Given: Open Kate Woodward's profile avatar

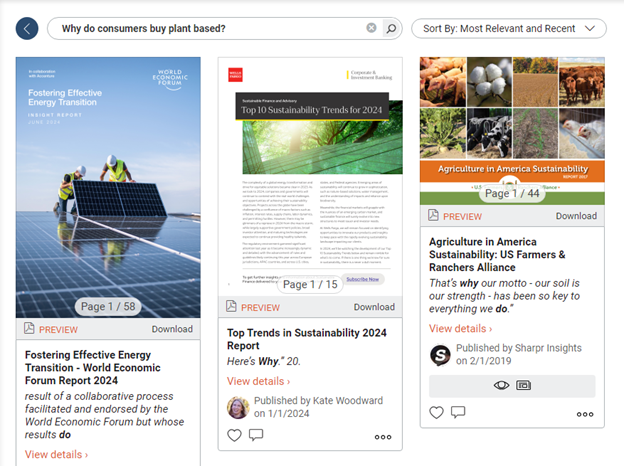Looking at the screenshot, I should pyautogui.click(x=238, y=408).
